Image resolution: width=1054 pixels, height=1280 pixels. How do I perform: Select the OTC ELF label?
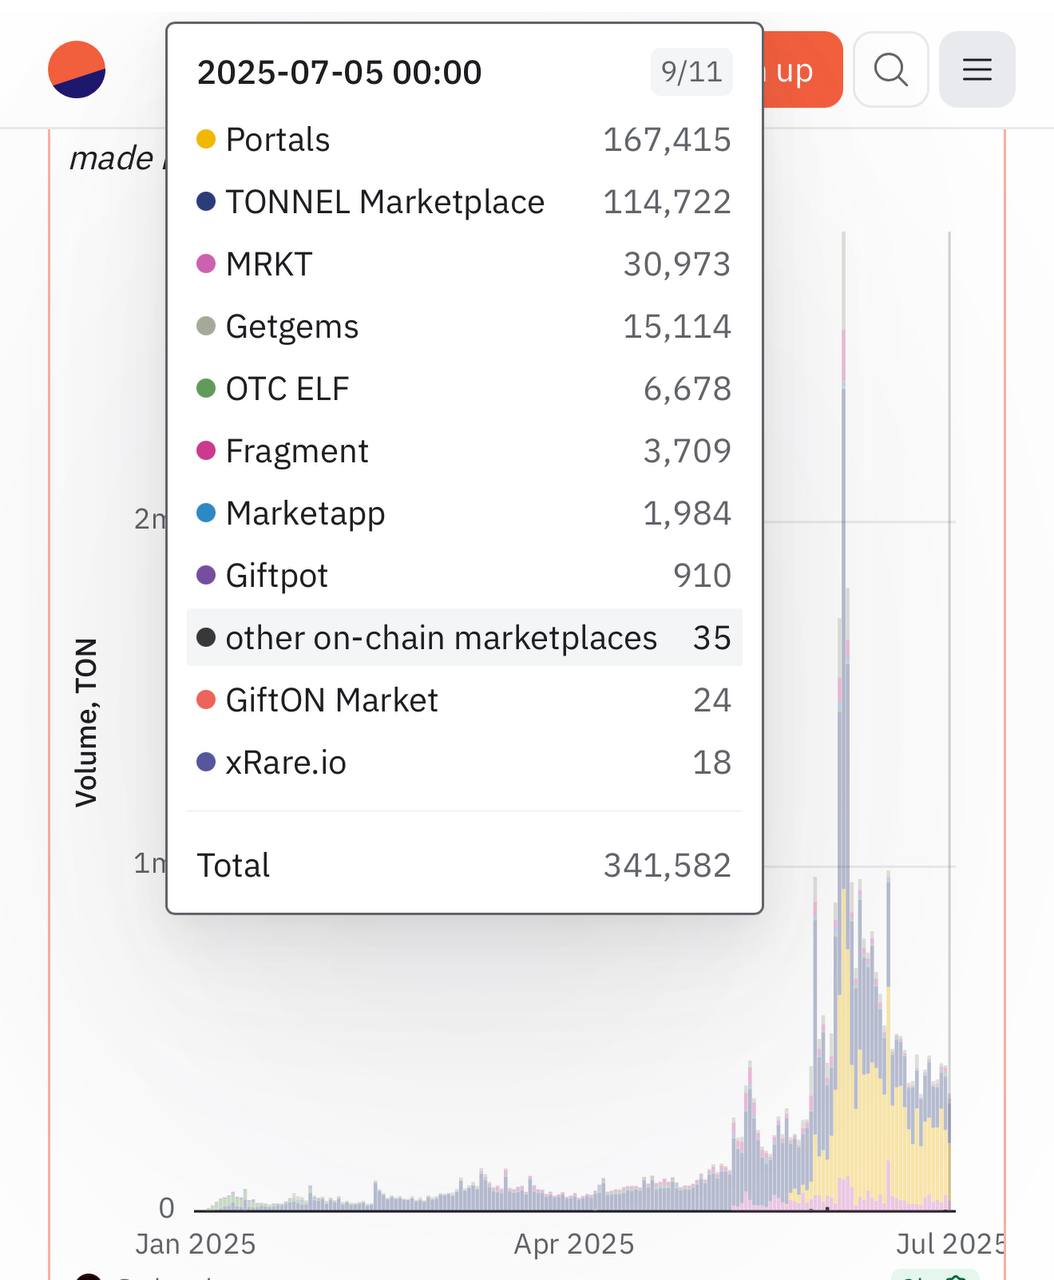[x=287, y=389]
